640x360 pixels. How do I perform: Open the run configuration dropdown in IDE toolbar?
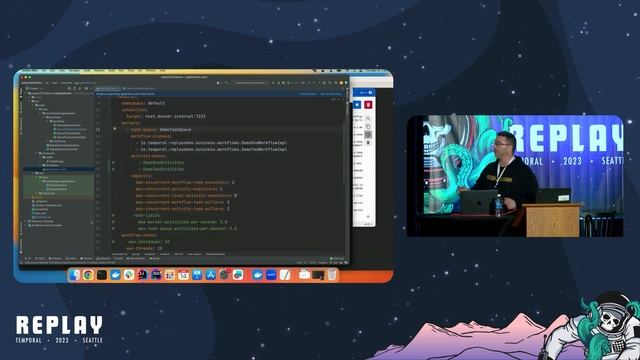[250, 83]
